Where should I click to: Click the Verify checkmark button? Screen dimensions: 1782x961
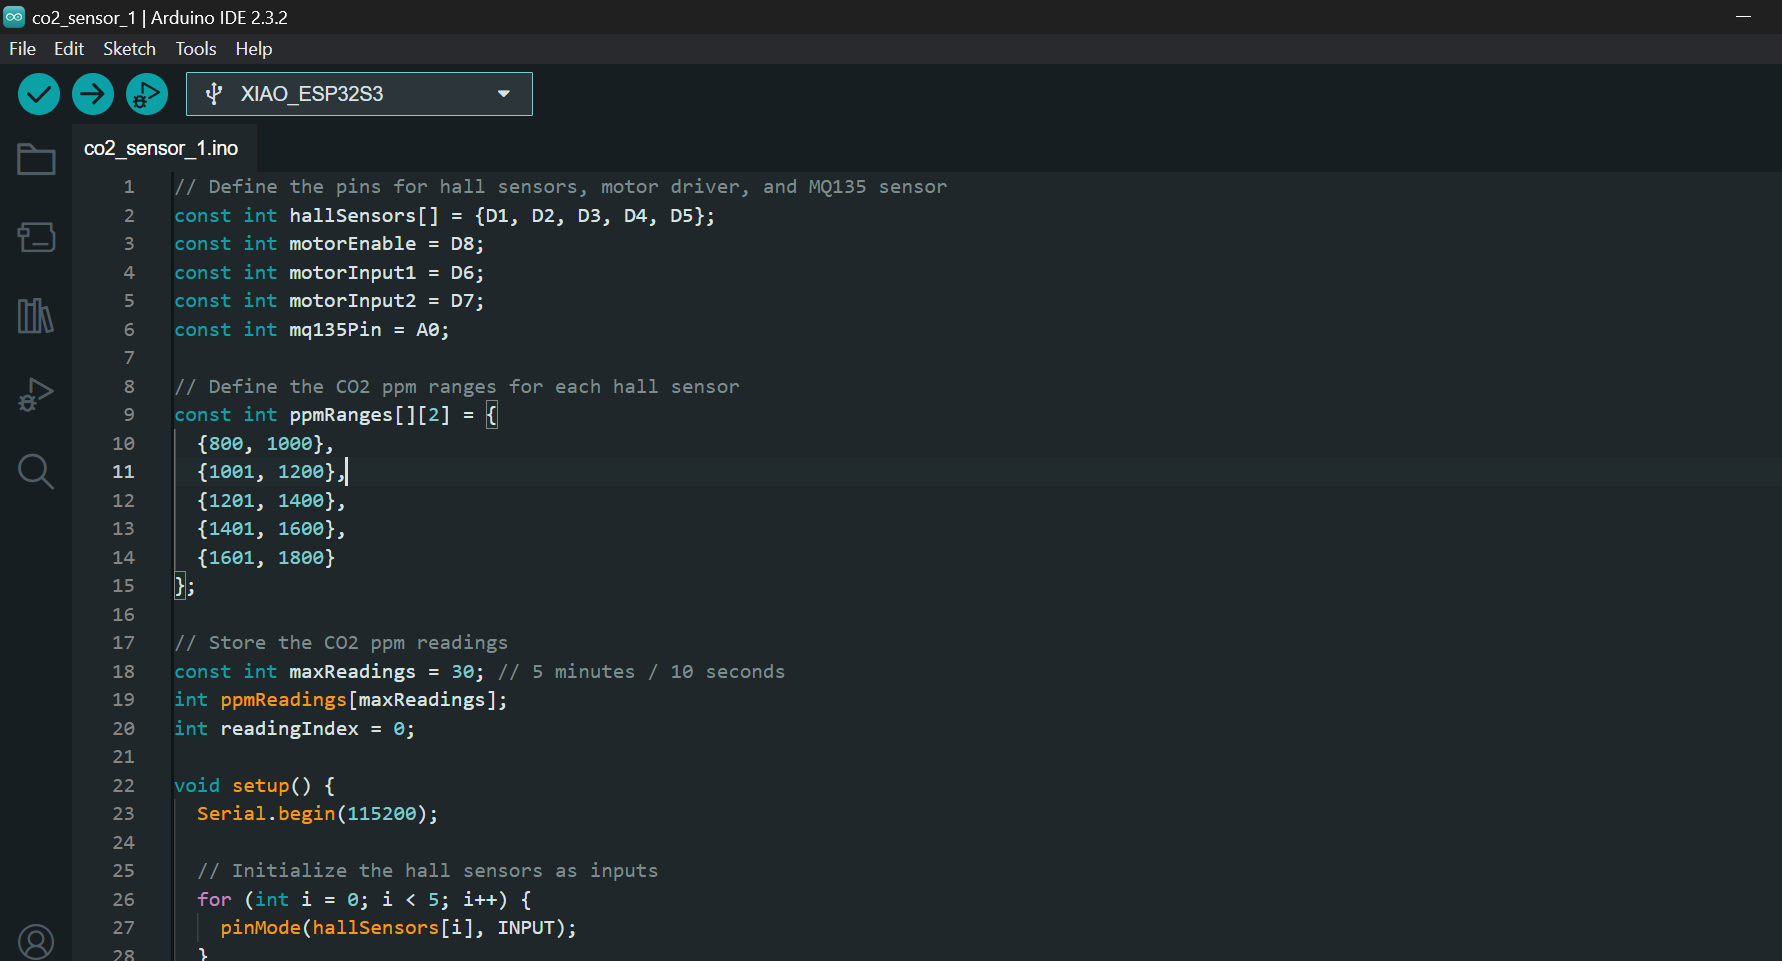coord(39,94)
